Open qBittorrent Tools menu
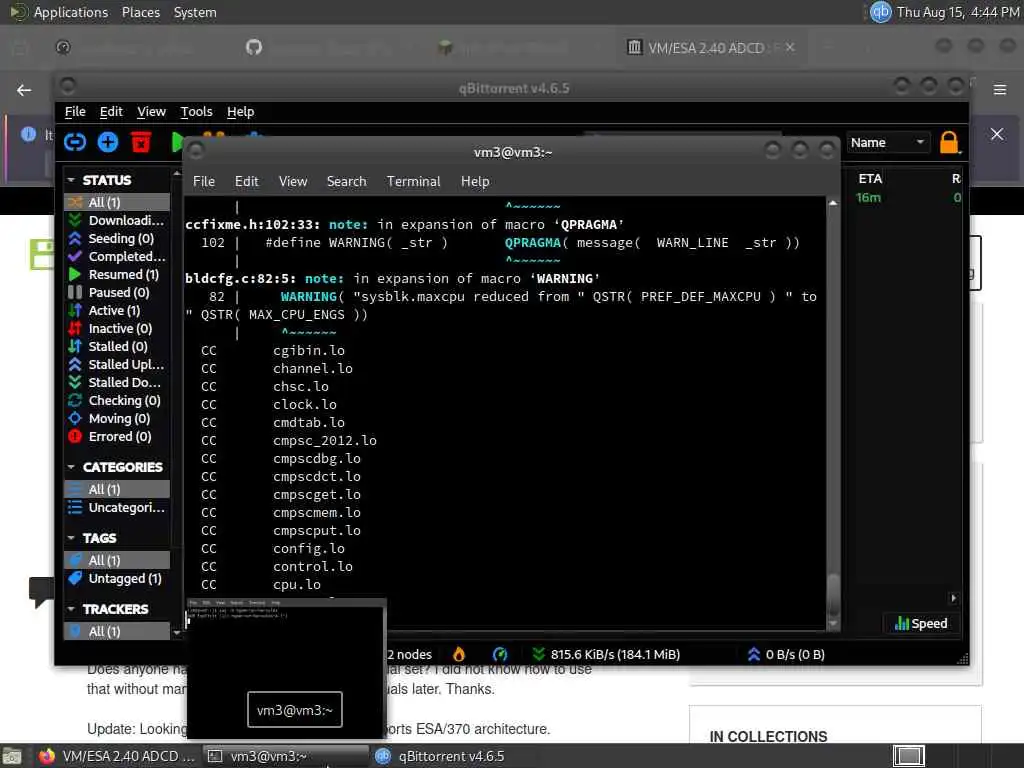 point(197,112)
